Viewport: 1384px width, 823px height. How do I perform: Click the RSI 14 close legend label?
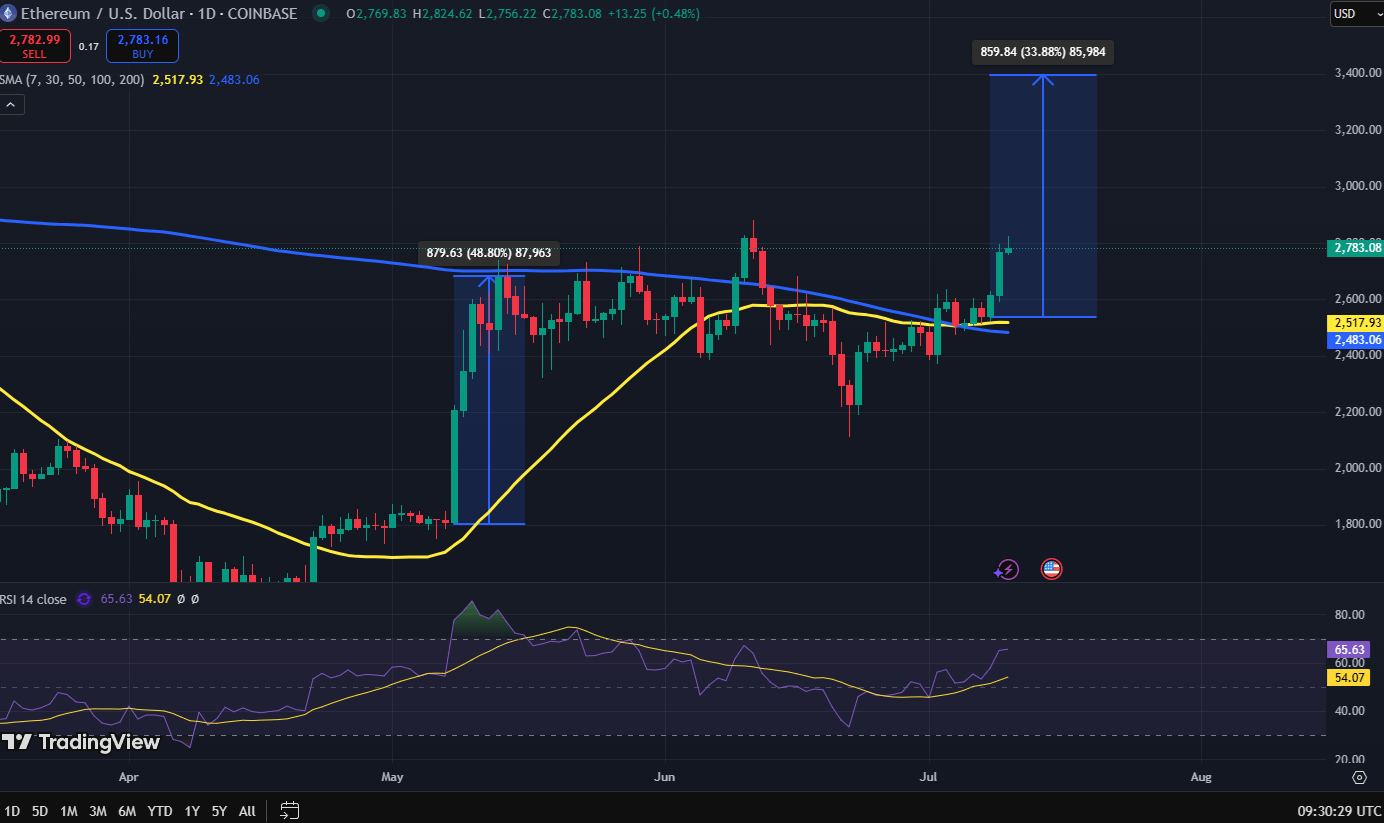[x=34, y=599]
